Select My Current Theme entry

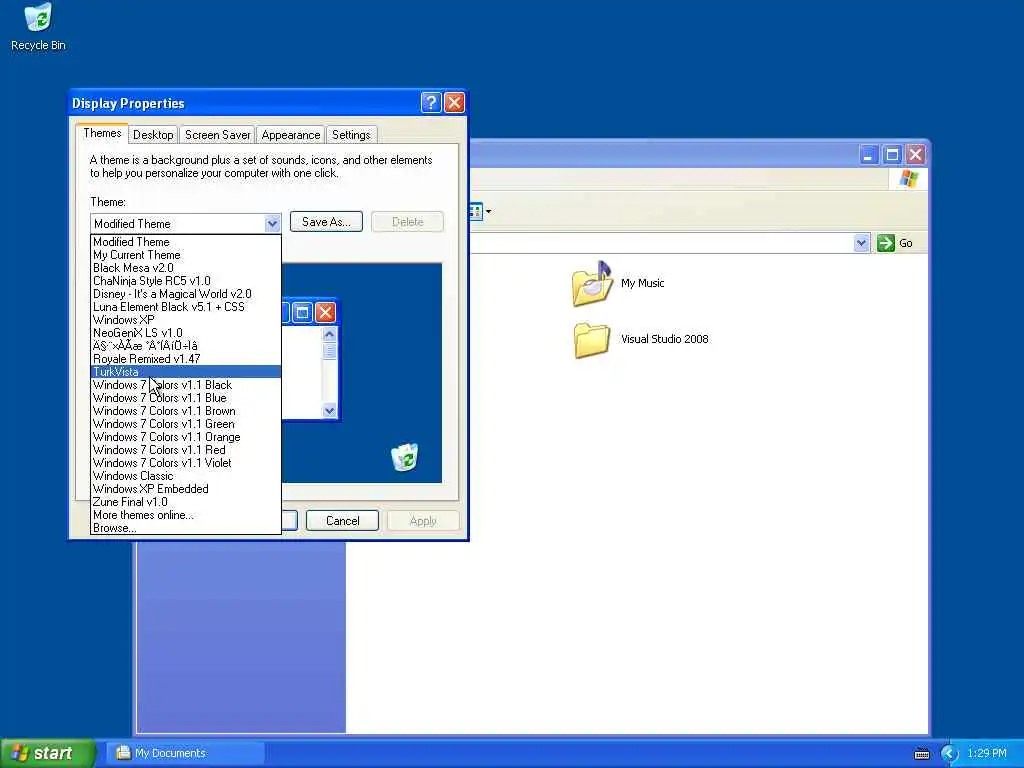185,255
